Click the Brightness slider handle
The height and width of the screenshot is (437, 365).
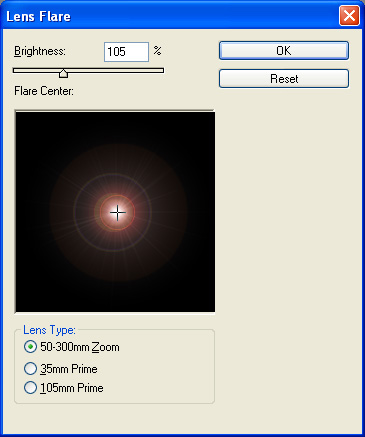click(63, 73)
